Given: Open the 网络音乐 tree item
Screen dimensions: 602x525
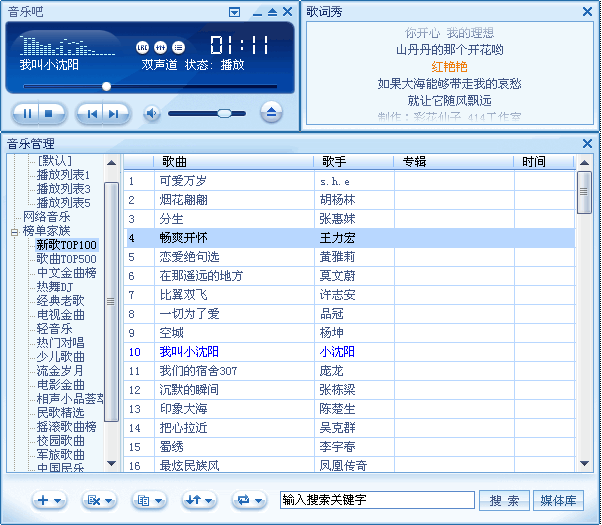Looking at the screenshot, I should click(x=46, y=217).
